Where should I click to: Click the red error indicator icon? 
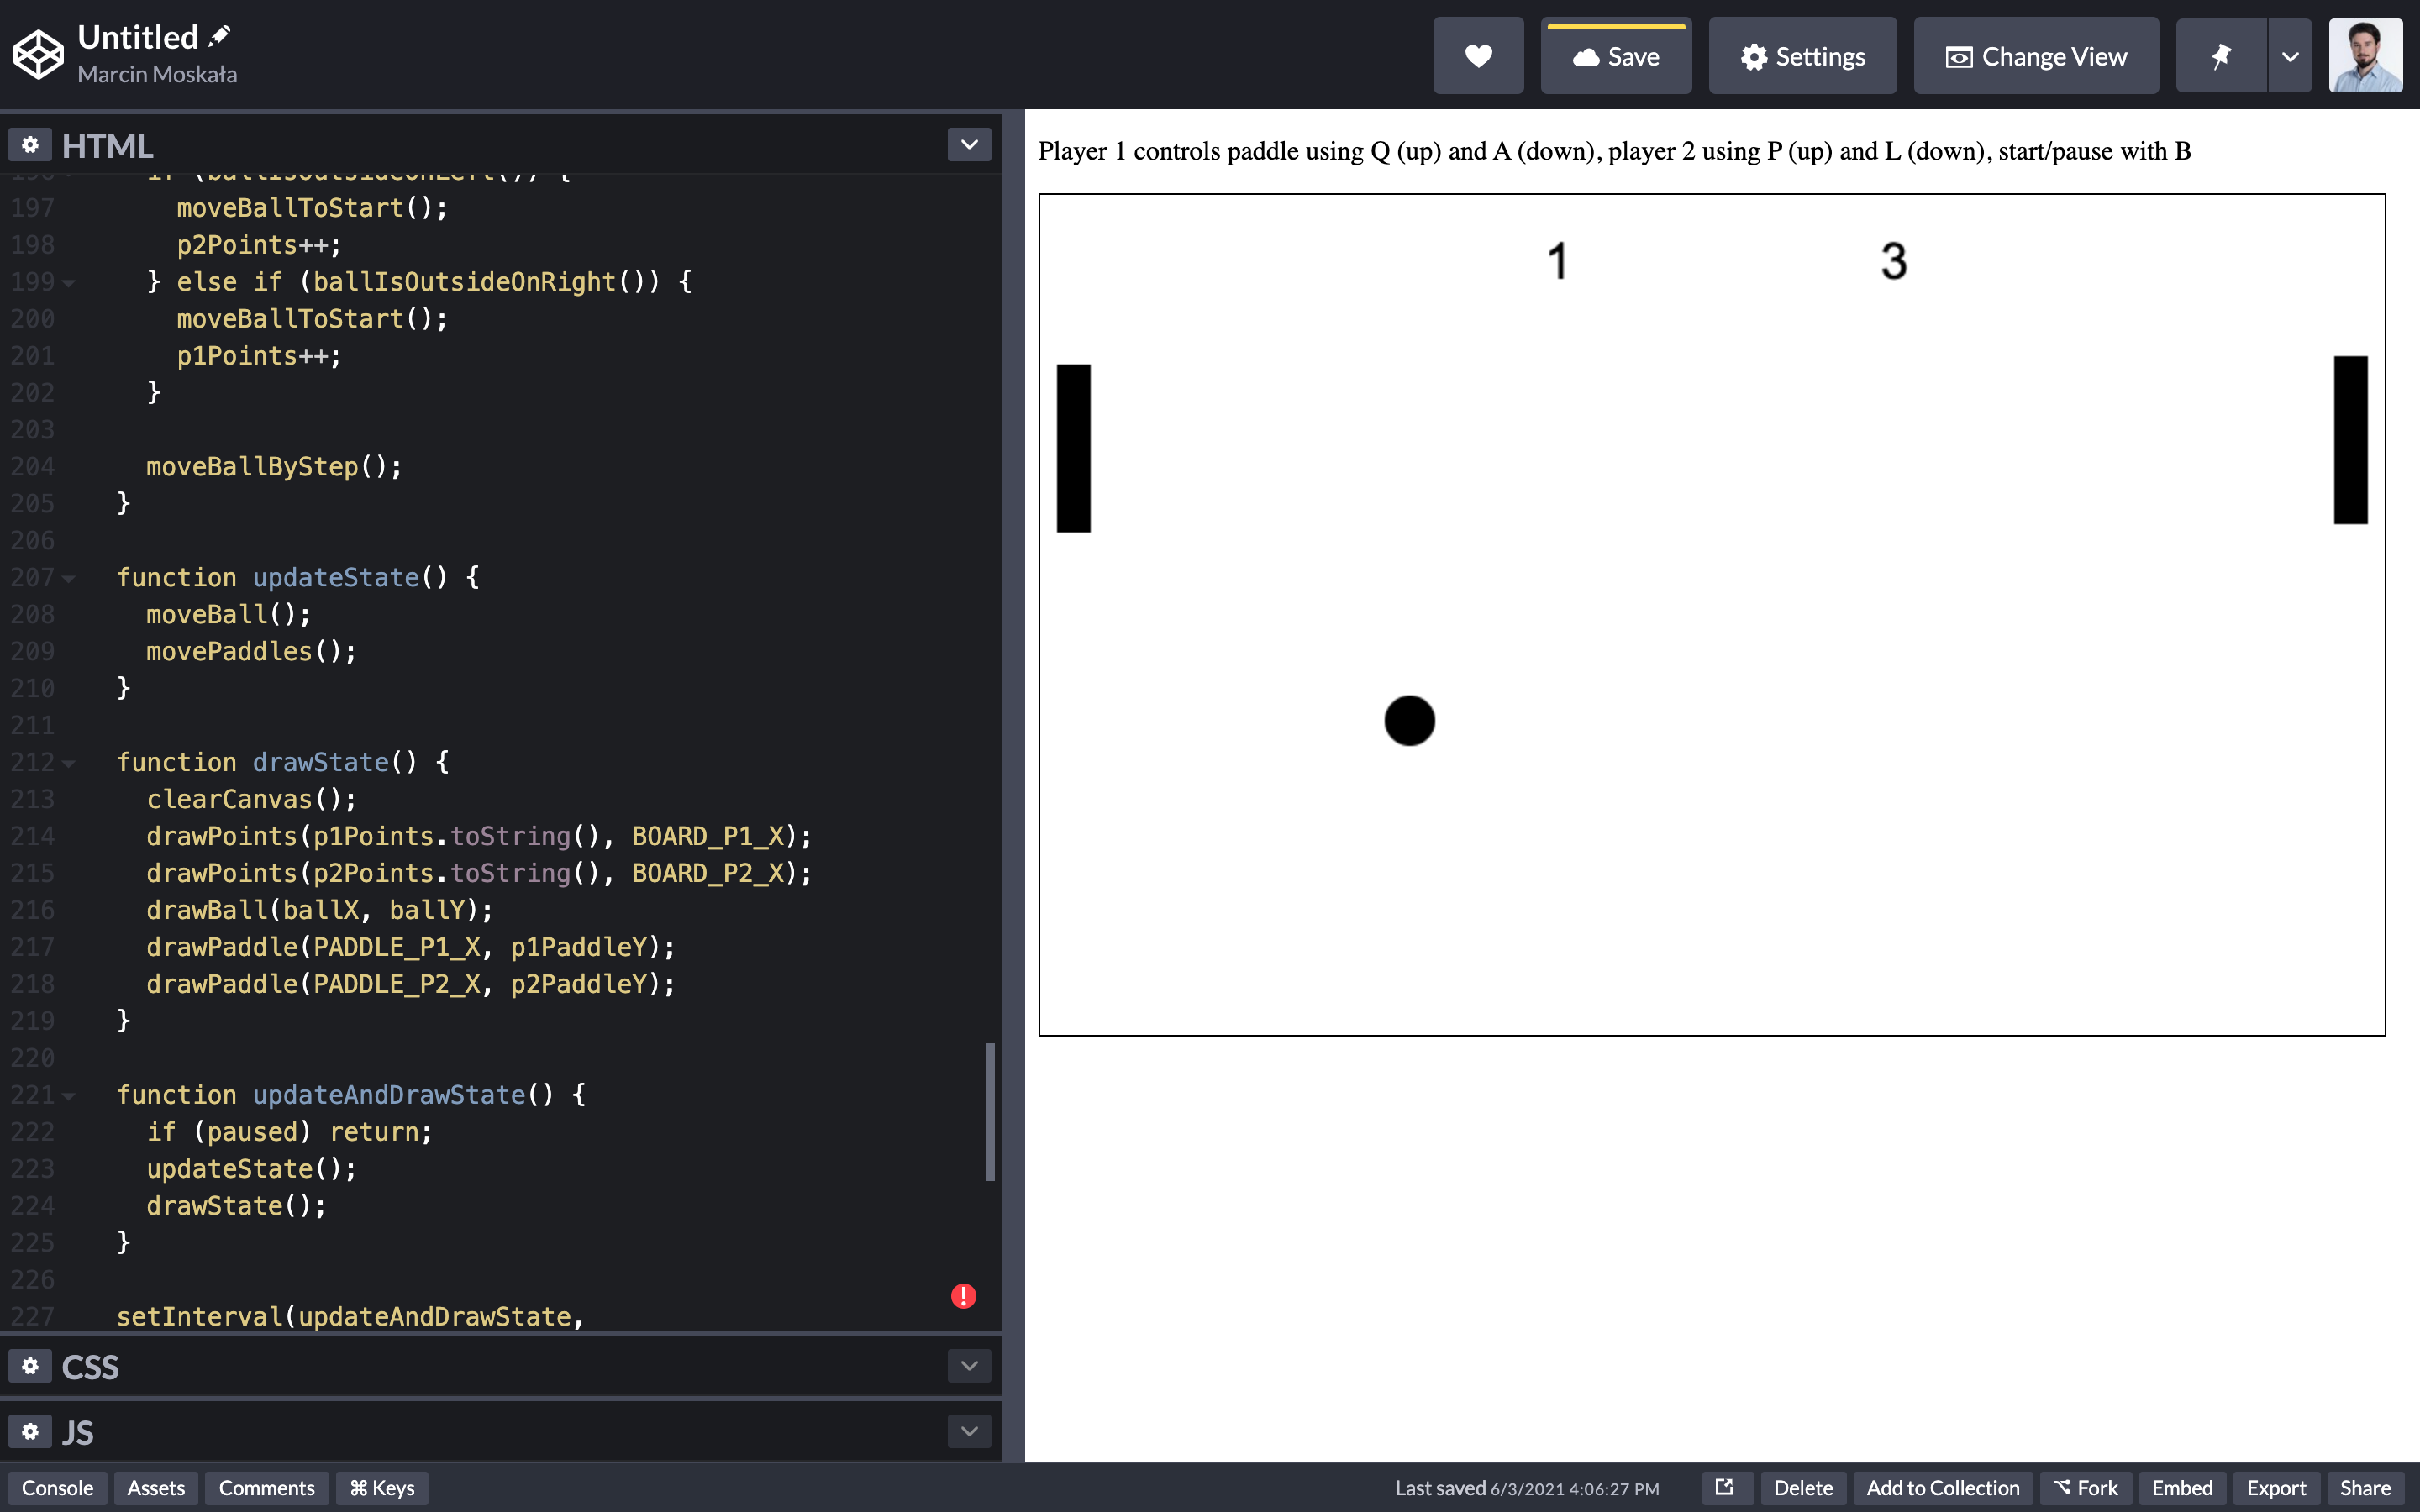coord(963,1296)
